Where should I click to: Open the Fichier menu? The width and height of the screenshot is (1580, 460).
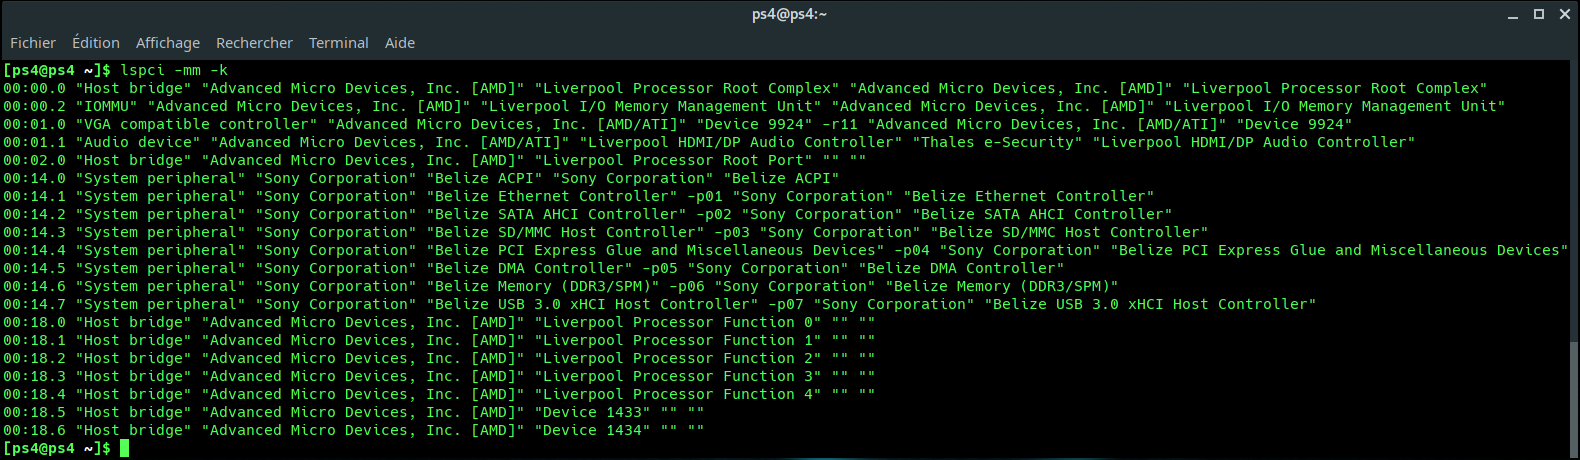pos(33,43)
